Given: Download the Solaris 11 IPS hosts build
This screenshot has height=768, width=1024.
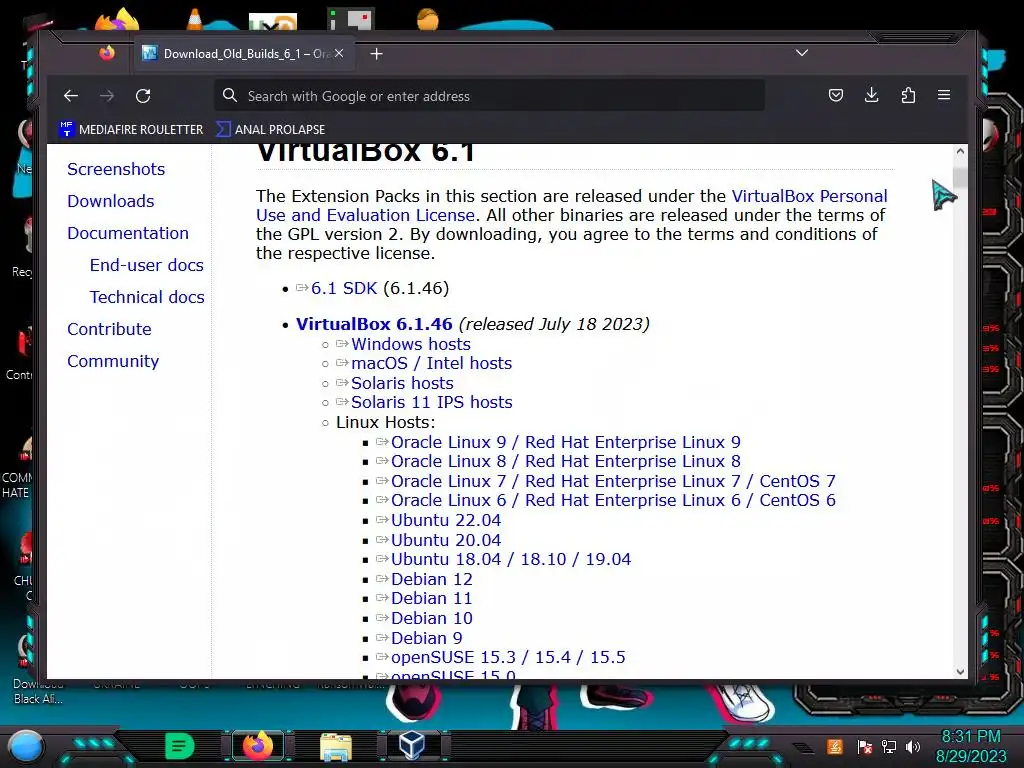Looking at the screenshot, I should pos(432,402).
